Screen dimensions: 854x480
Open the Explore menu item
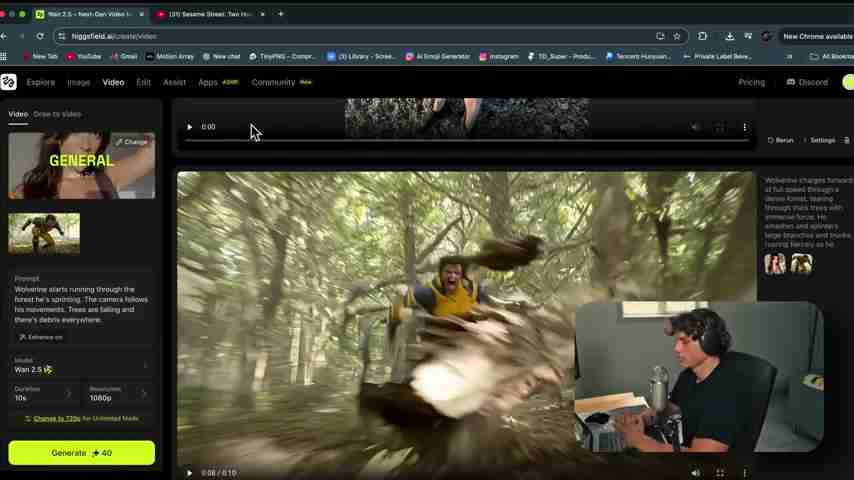(41, 82)
